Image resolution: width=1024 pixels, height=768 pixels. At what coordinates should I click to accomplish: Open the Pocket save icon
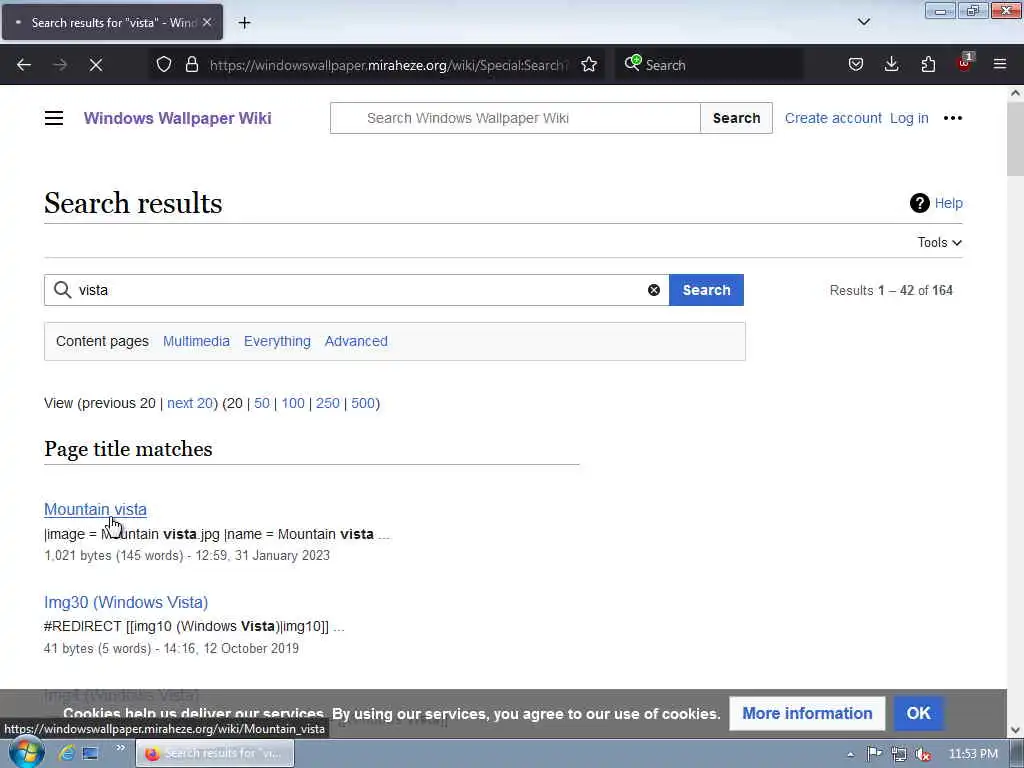tap(856, 65)
